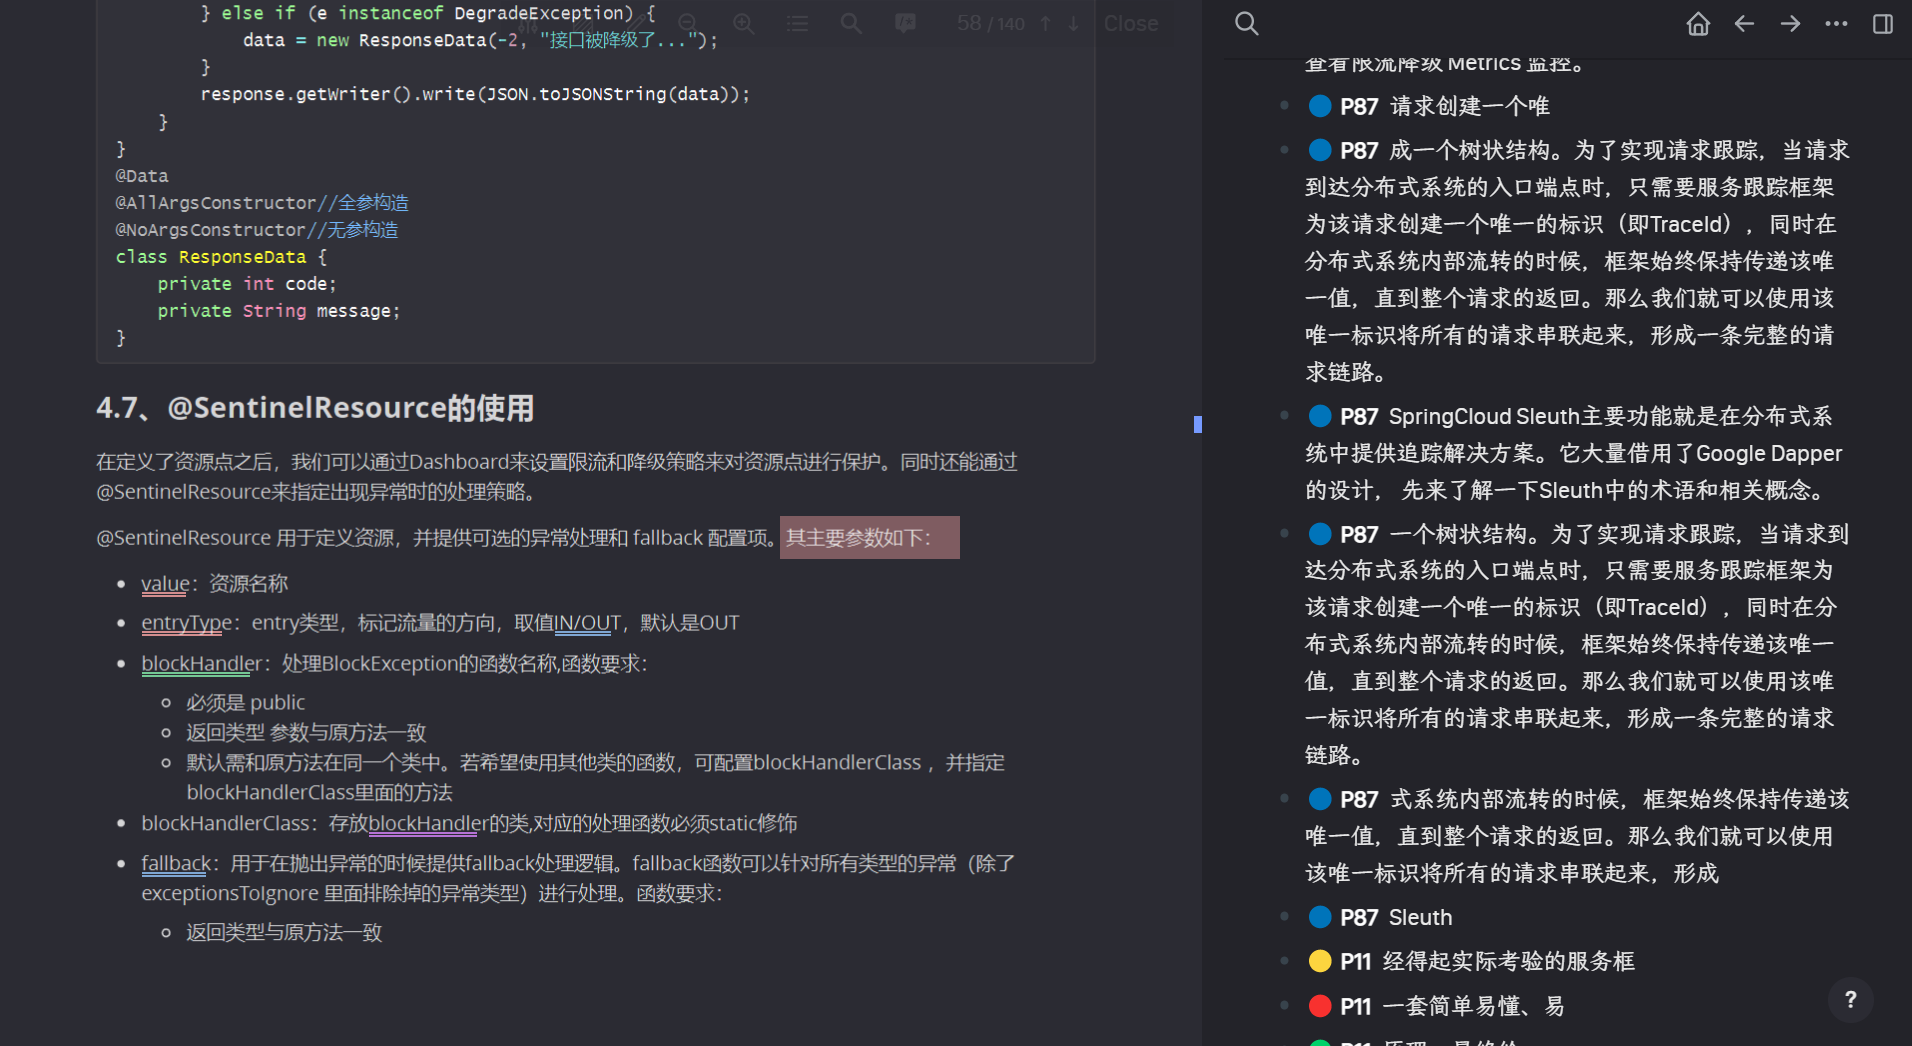Image resolution: width=1912 pixels, height=1046 pixels.
Task: Click the annotation comment bubble icon
Action: point(905,23)
